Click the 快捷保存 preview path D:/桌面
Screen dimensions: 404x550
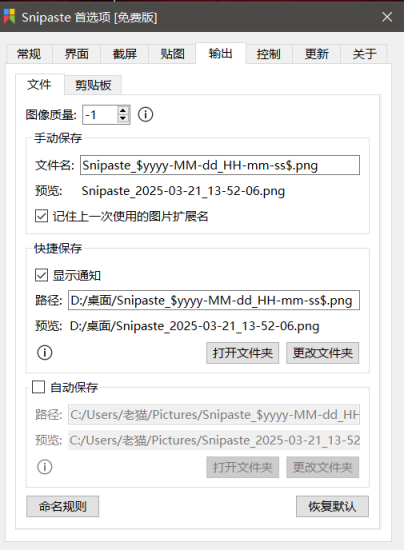point(194,326)
